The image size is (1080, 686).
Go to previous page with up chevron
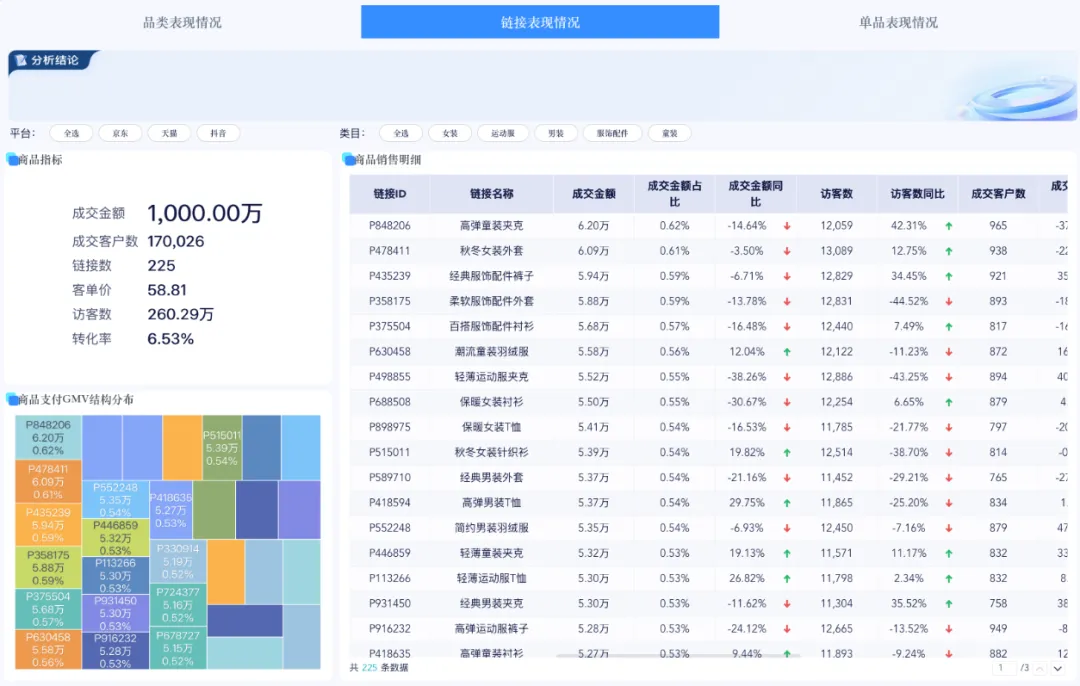(1041, 668)
